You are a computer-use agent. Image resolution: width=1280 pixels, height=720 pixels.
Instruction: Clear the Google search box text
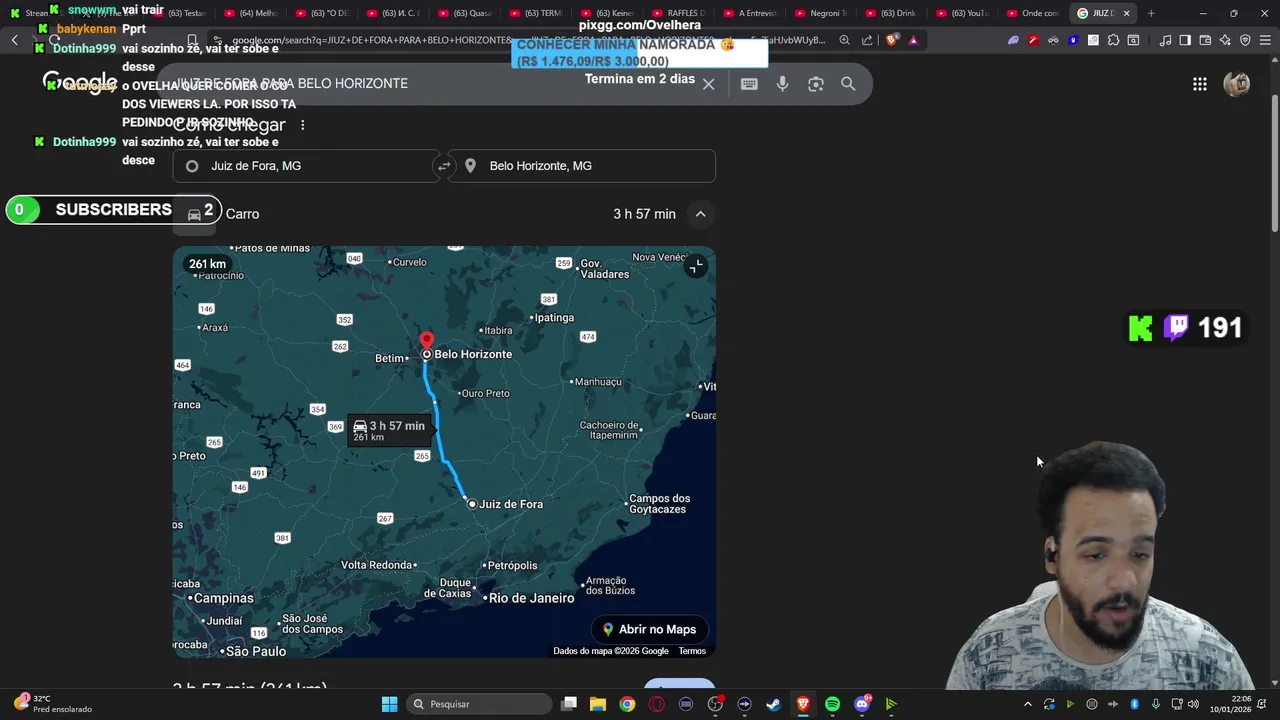(x=708, y=84)
